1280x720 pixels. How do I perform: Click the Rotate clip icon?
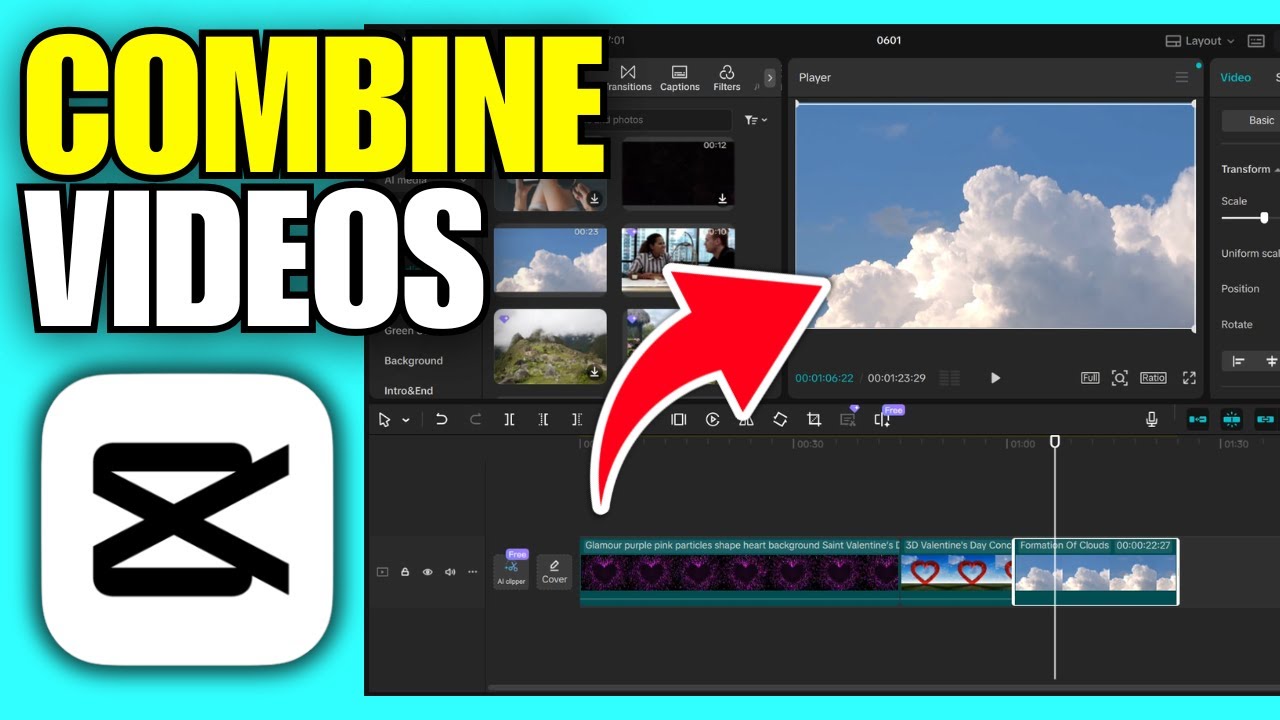click(780, 420)
